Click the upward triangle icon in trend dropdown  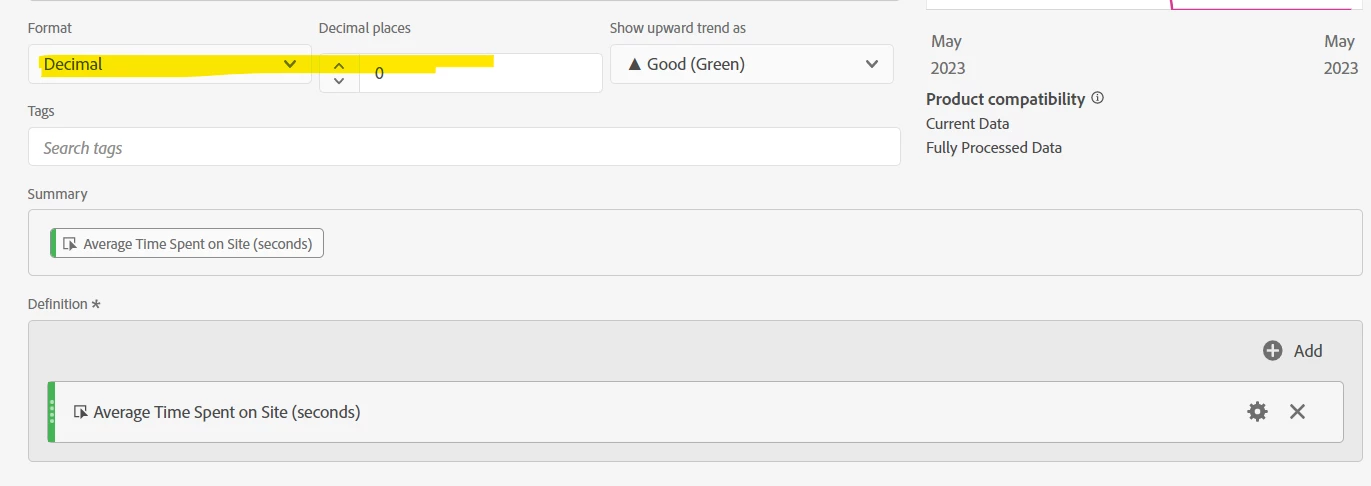coord(634,64)
